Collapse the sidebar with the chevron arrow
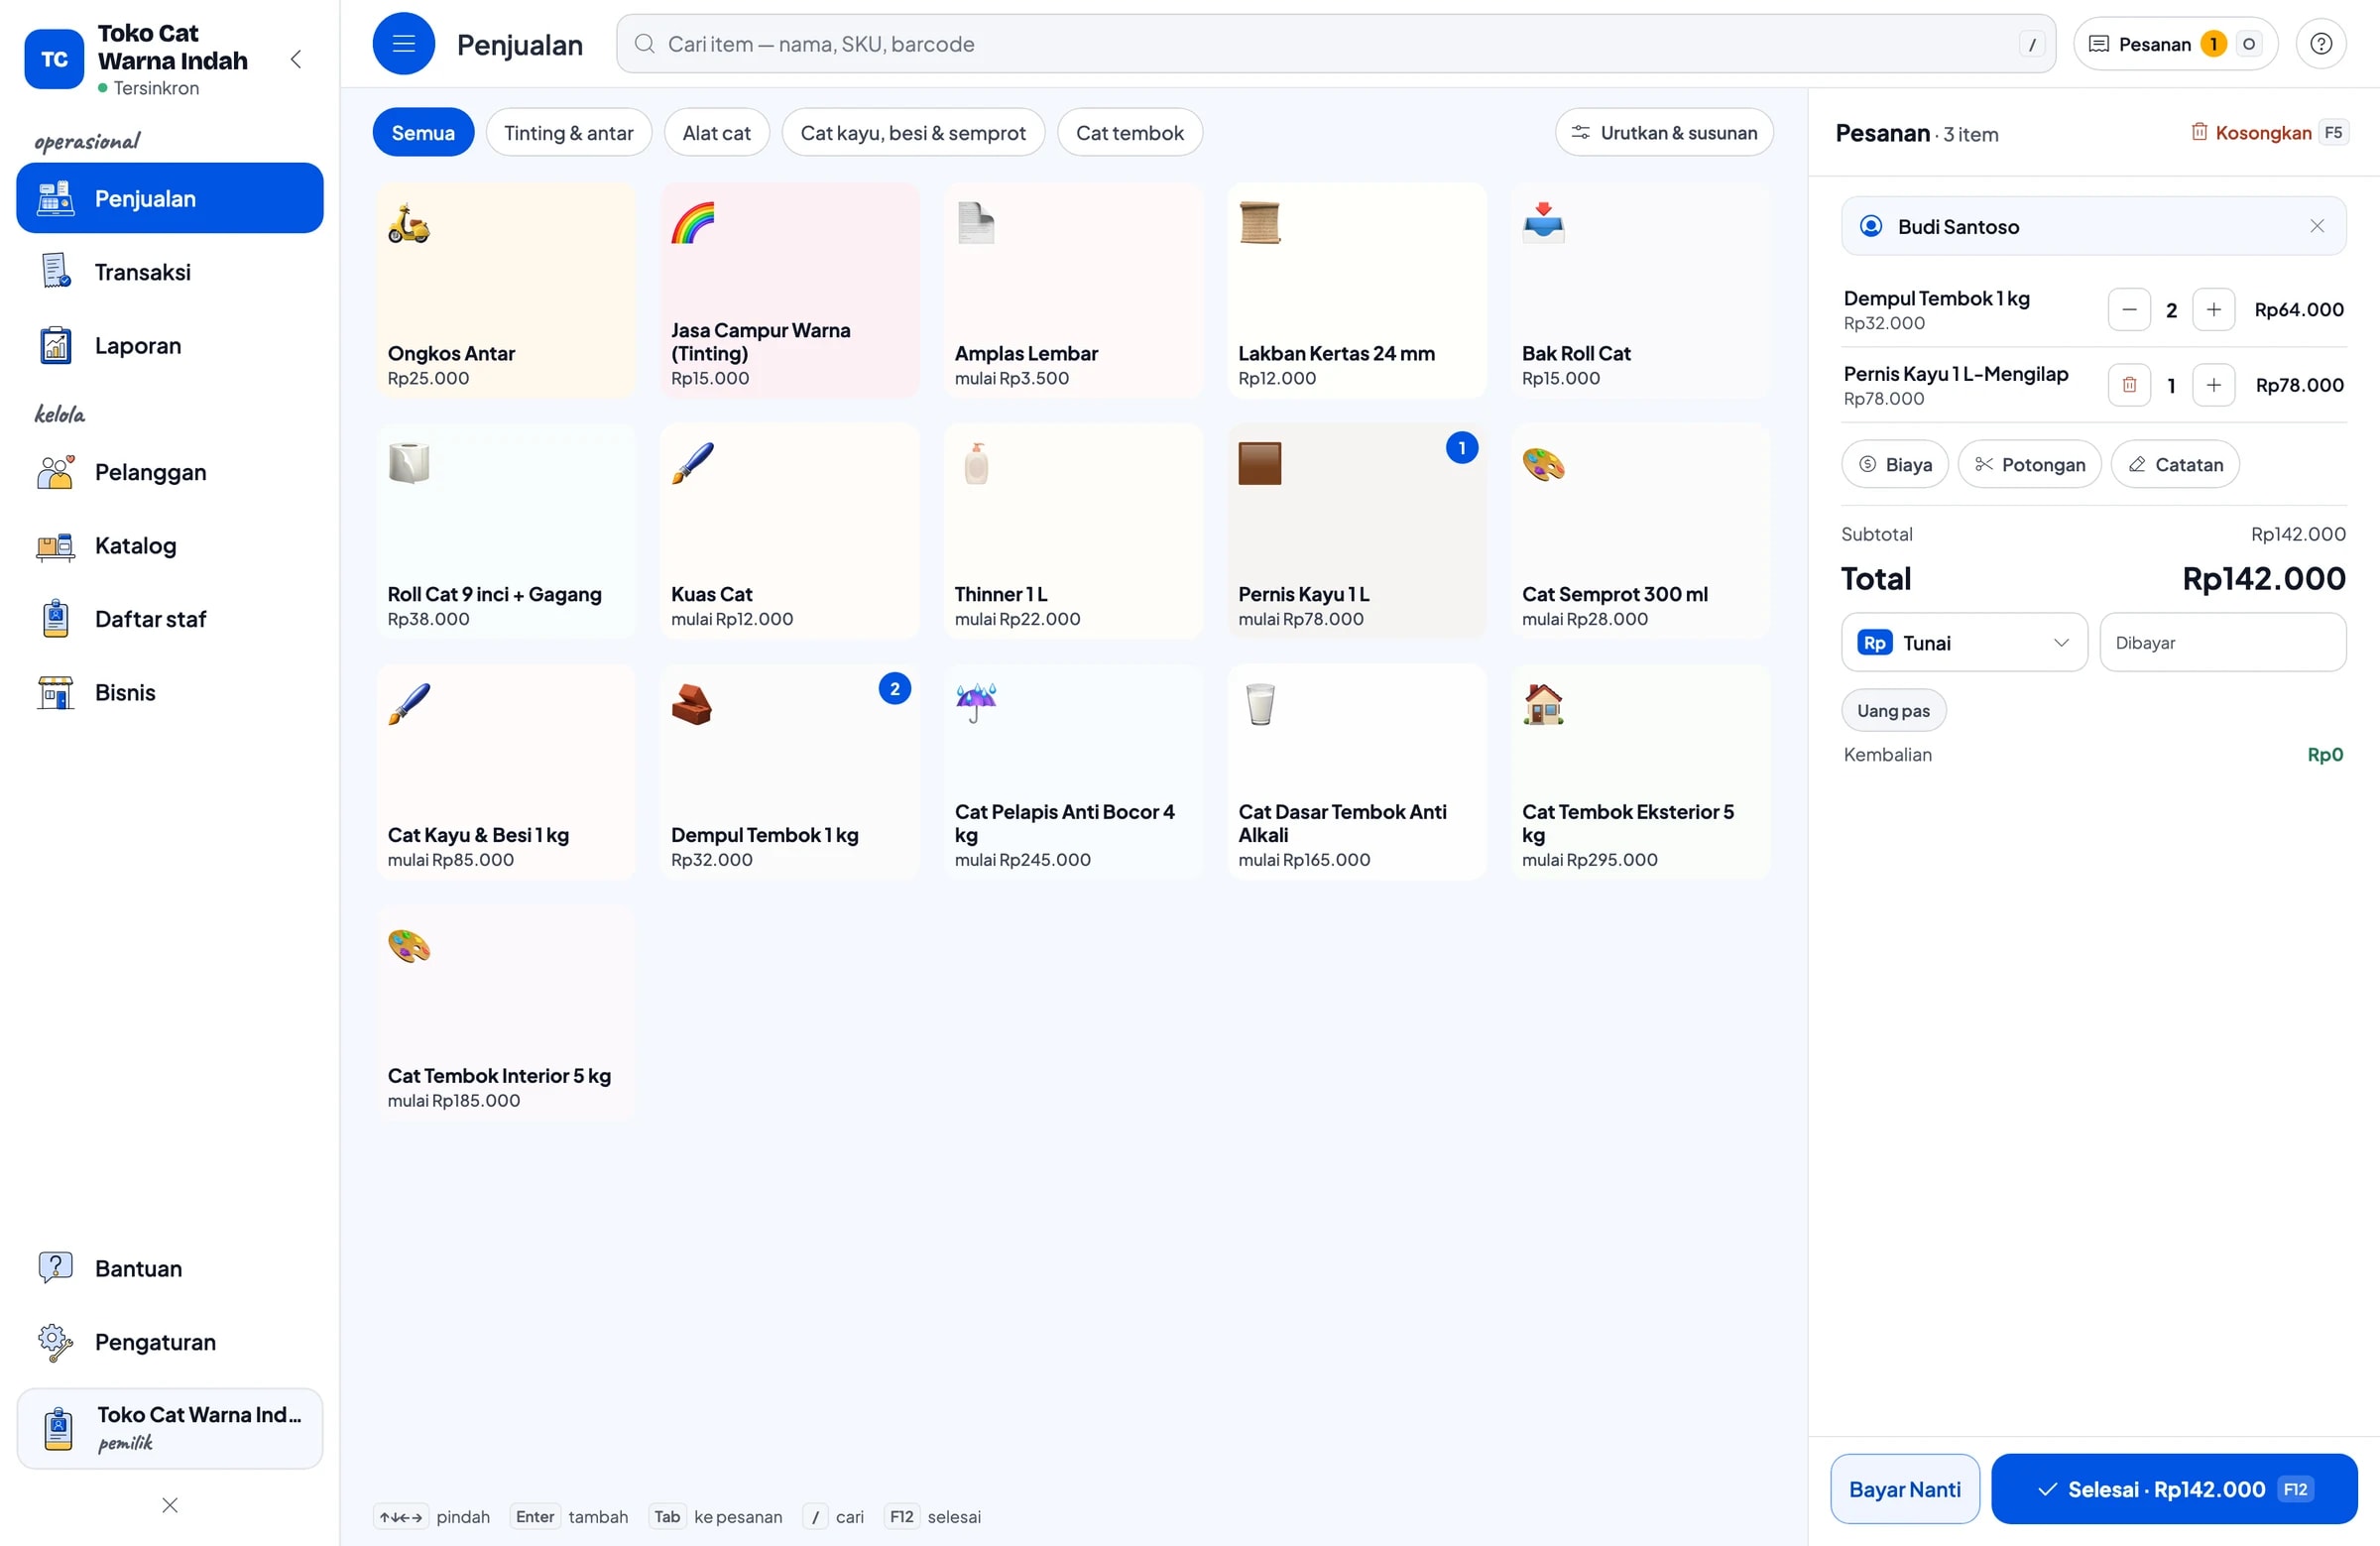The height and width of the screenshot is (1546, 2380). 296,59
